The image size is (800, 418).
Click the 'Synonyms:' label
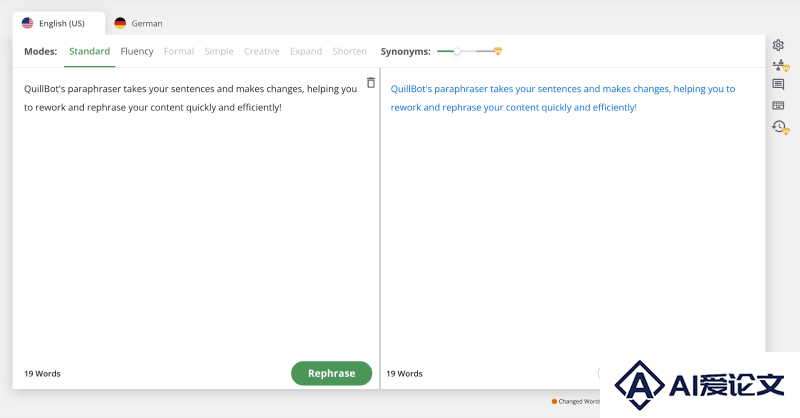click(x=406, y=51)
